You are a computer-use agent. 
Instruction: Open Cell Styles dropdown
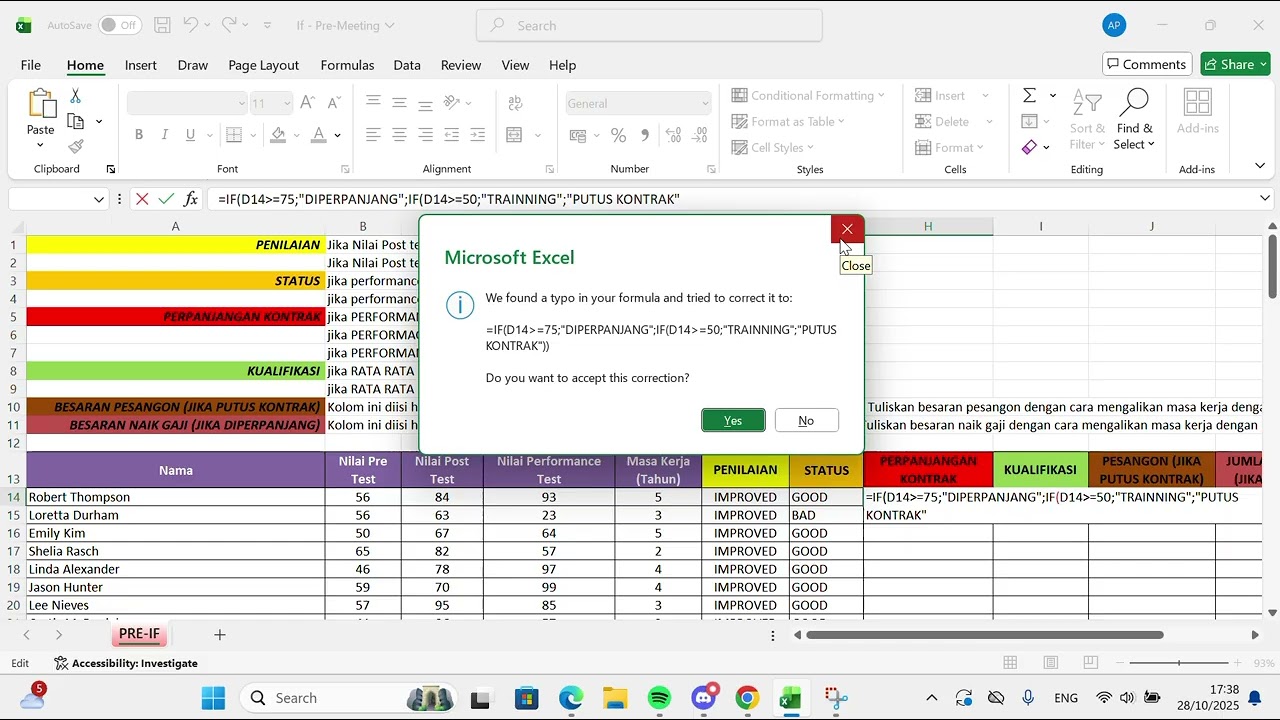(775, 147)
